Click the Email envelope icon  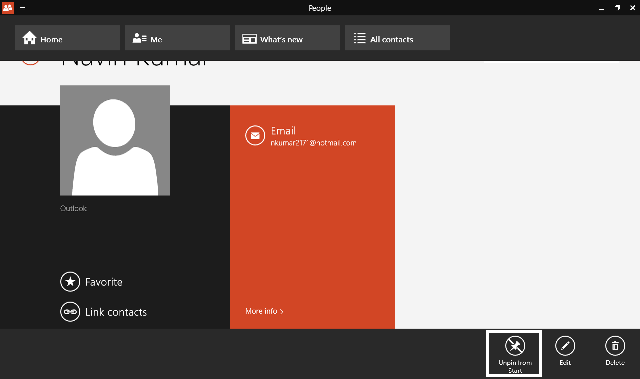pyautogui.click(x=255, y=135)
